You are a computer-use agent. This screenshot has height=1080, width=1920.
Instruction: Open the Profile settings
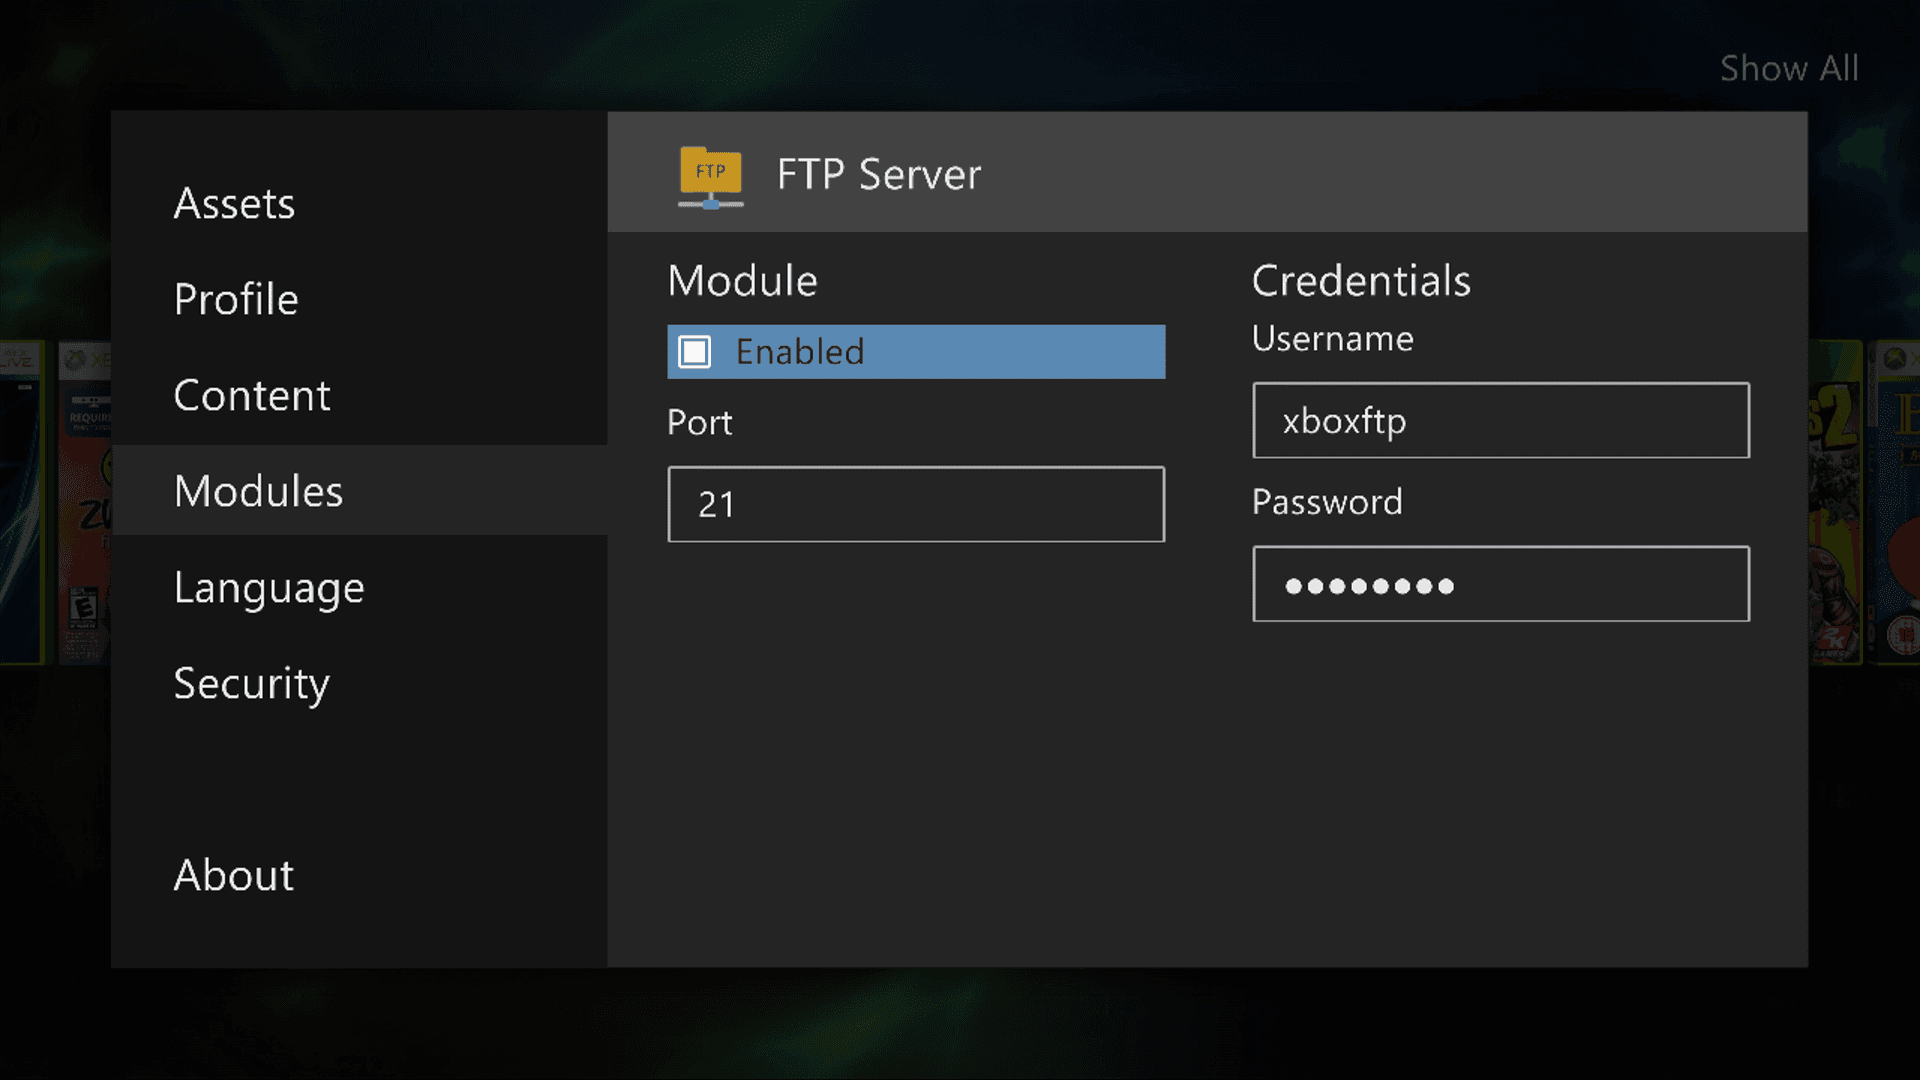coord(236,299)
